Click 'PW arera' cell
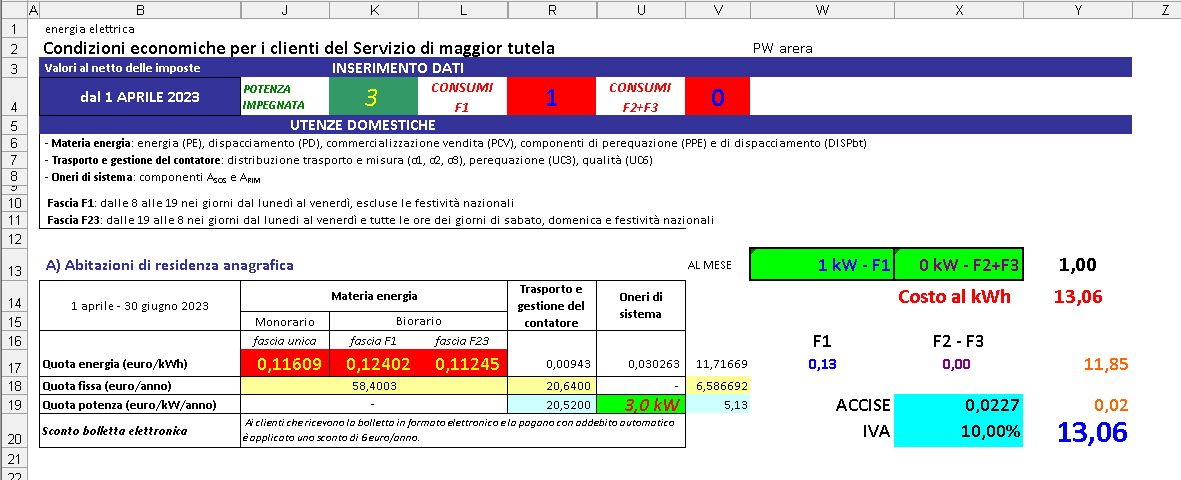This screenshot has height=480, width=1181. click(x=783, y=48)
